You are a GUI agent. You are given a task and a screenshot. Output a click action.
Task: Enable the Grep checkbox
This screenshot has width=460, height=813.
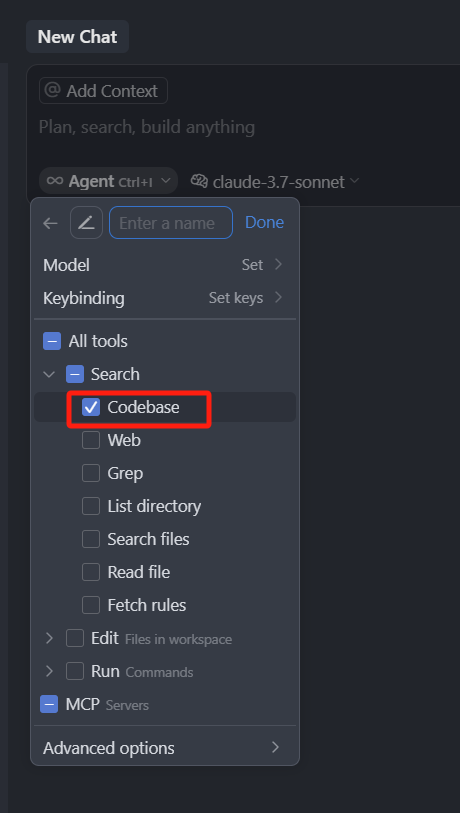(x=91, y=473)
